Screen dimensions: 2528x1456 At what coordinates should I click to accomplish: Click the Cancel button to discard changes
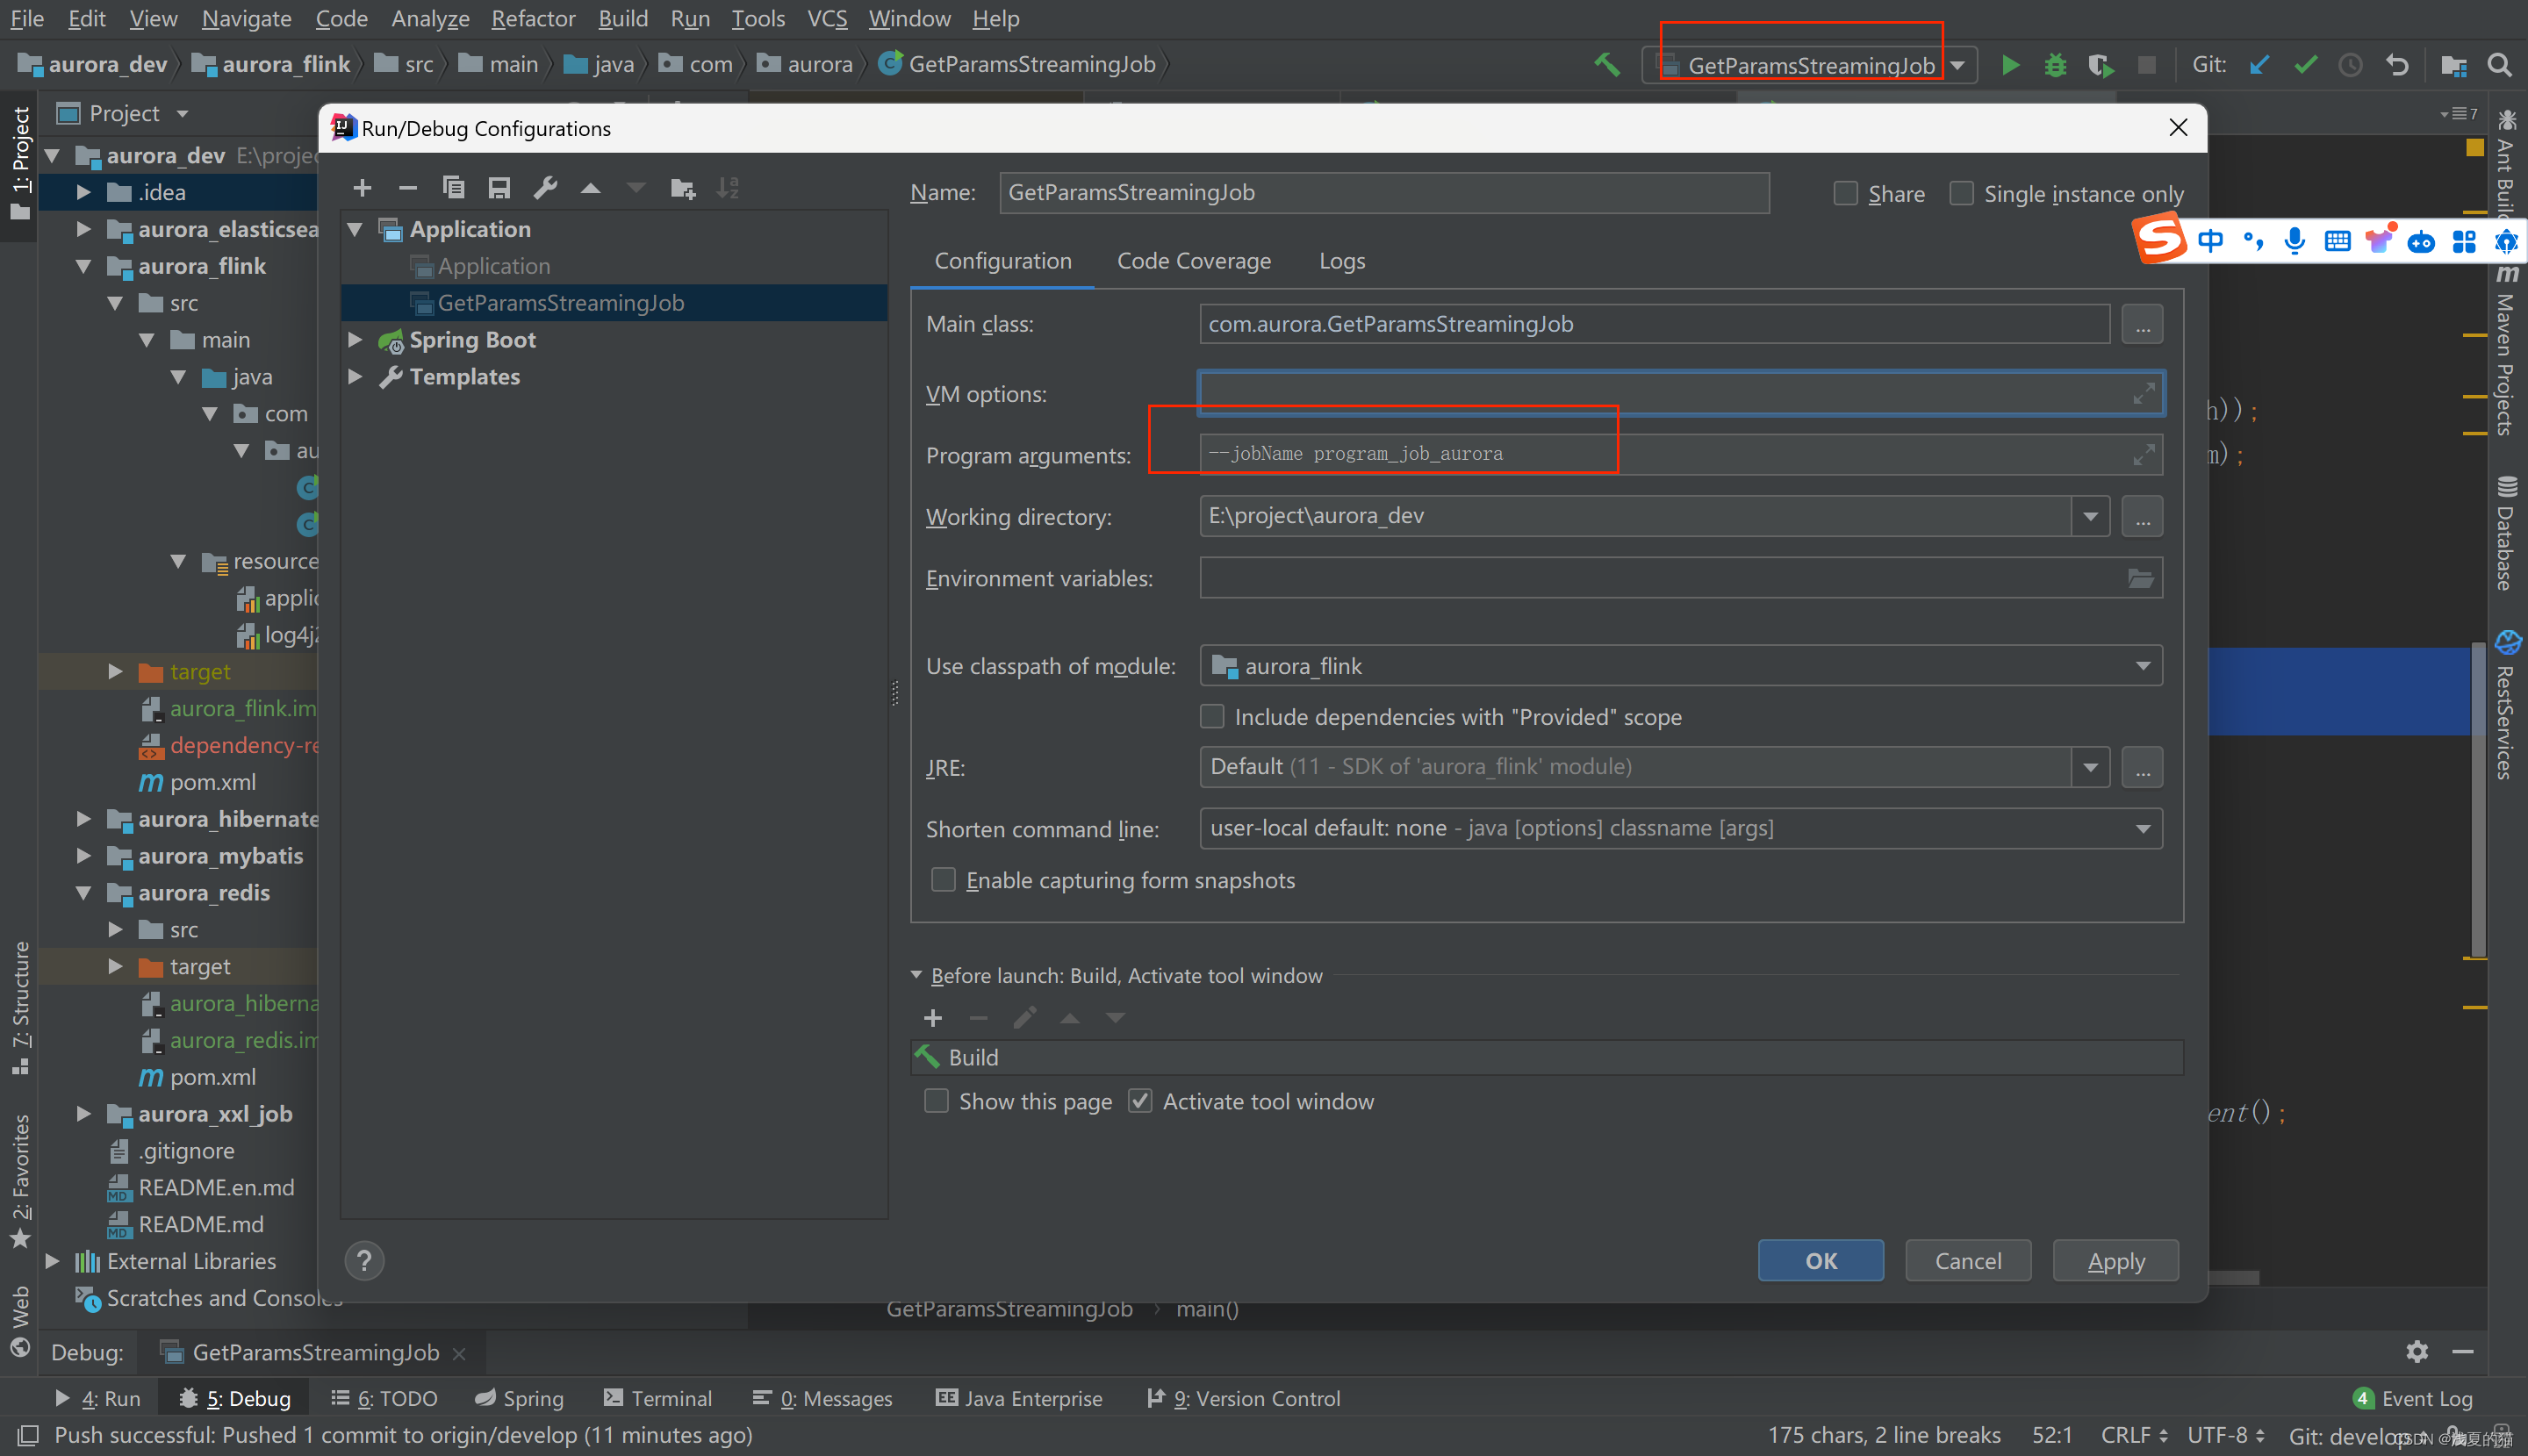point(1967,1260)
